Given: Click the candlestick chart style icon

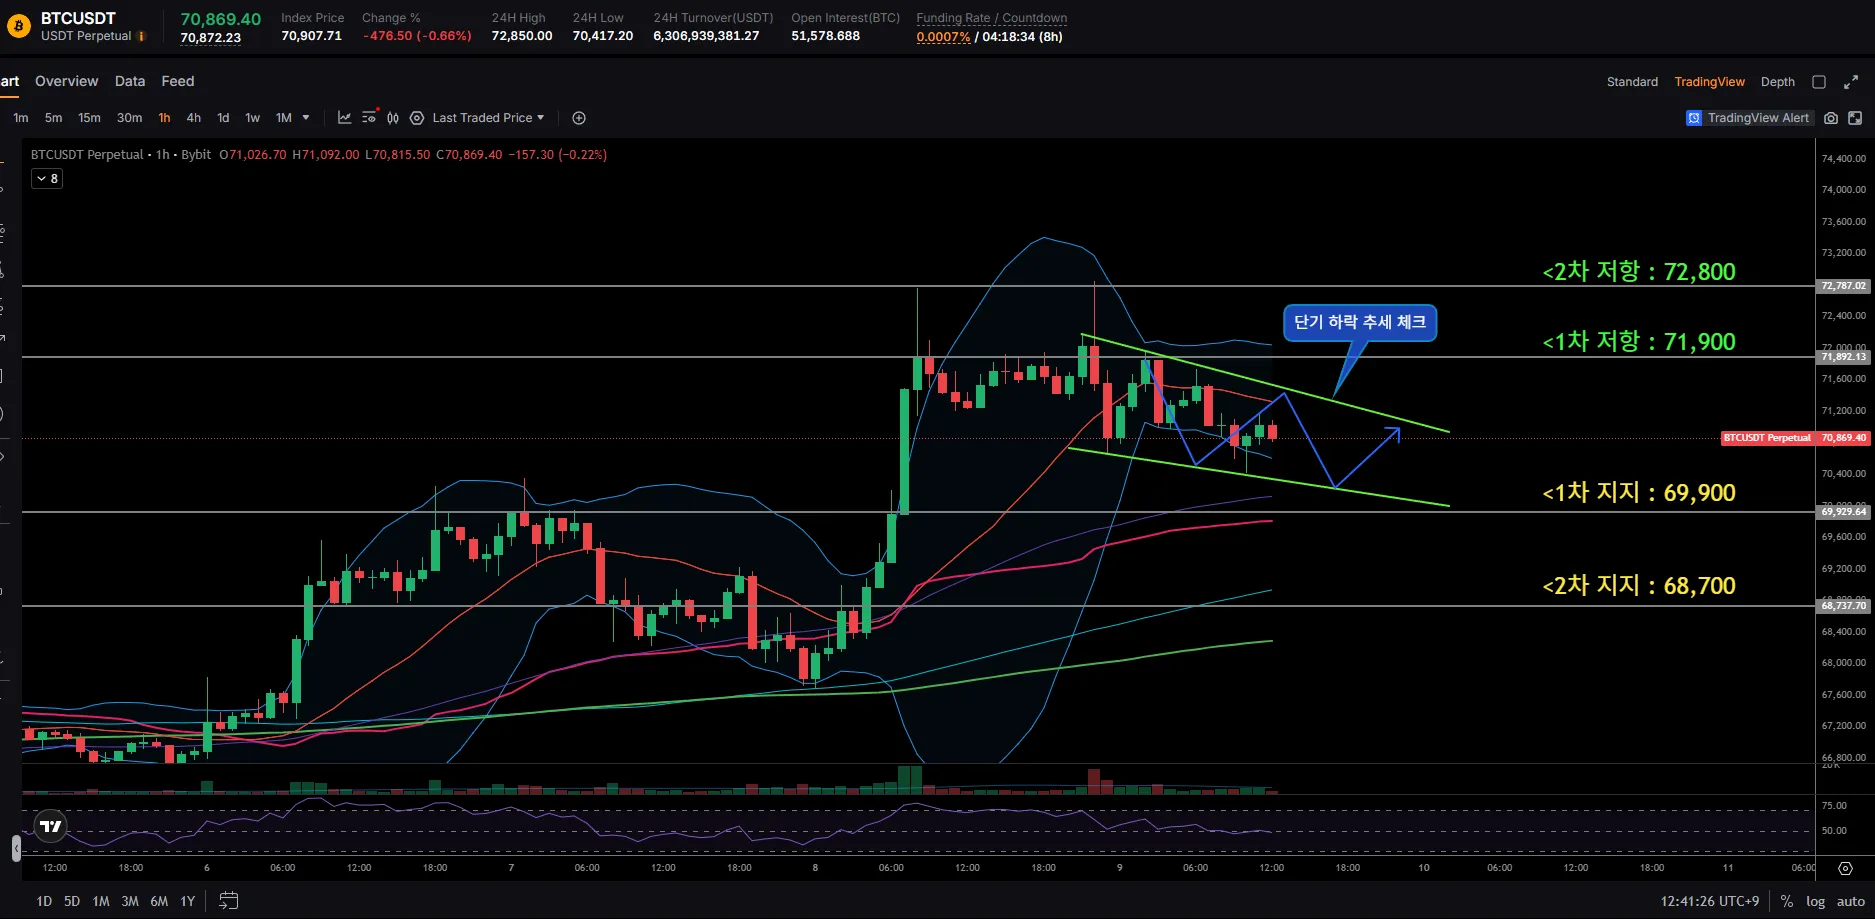Looking at the screenshot, I should tap(393, 118).
